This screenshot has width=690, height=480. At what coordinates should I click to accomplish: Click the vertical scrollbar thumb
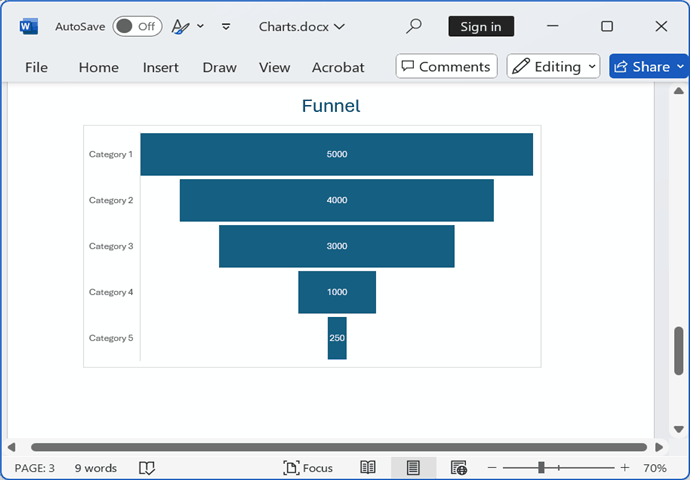click(679, 351)
